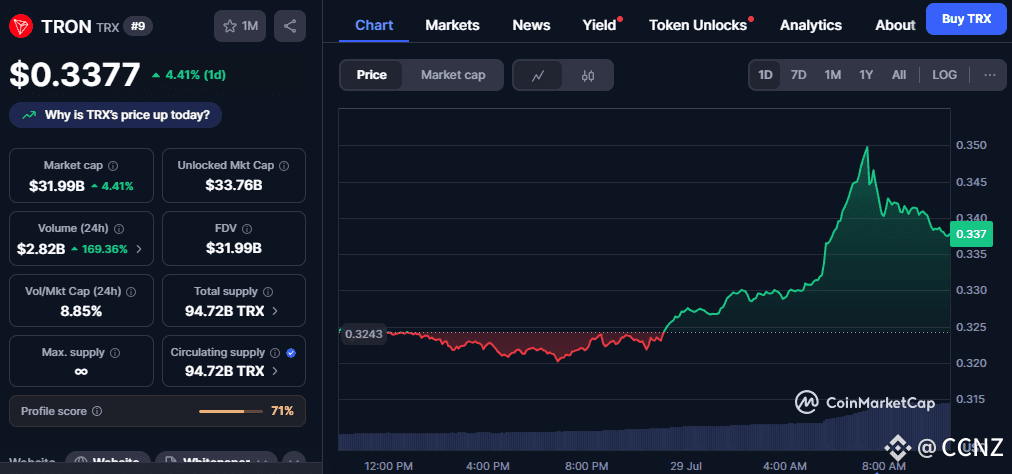Select 1D time range
The height and width of the screenshot is (474, 1012).
[765, 75]
